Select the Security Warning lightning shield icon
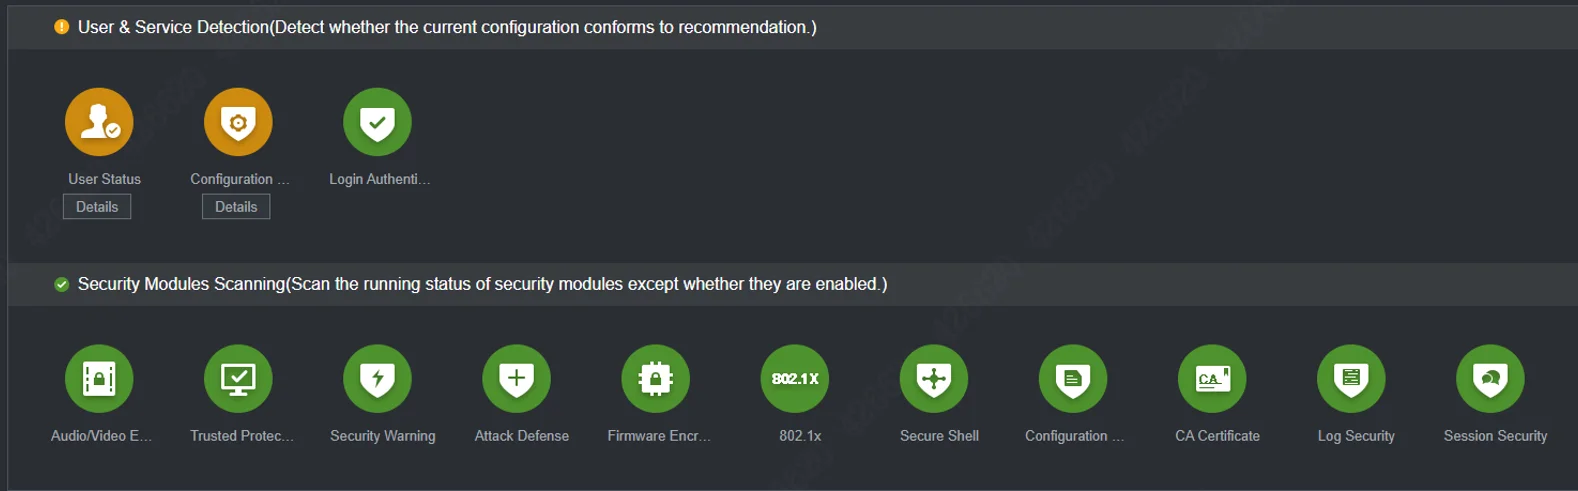Viewport: 1578px width, 491px height. pyautogui.click(x=377, y=379)
